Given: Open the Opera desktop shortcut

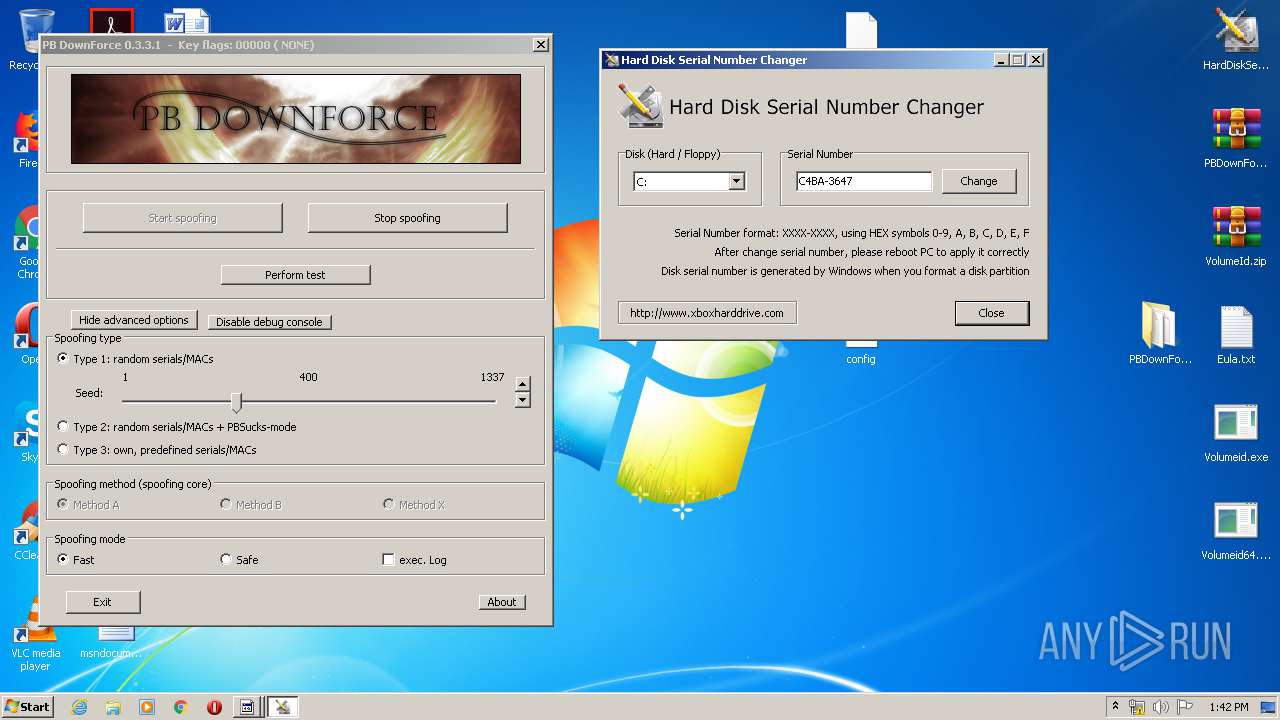Looking at the screenshot, I should (26, 332).
